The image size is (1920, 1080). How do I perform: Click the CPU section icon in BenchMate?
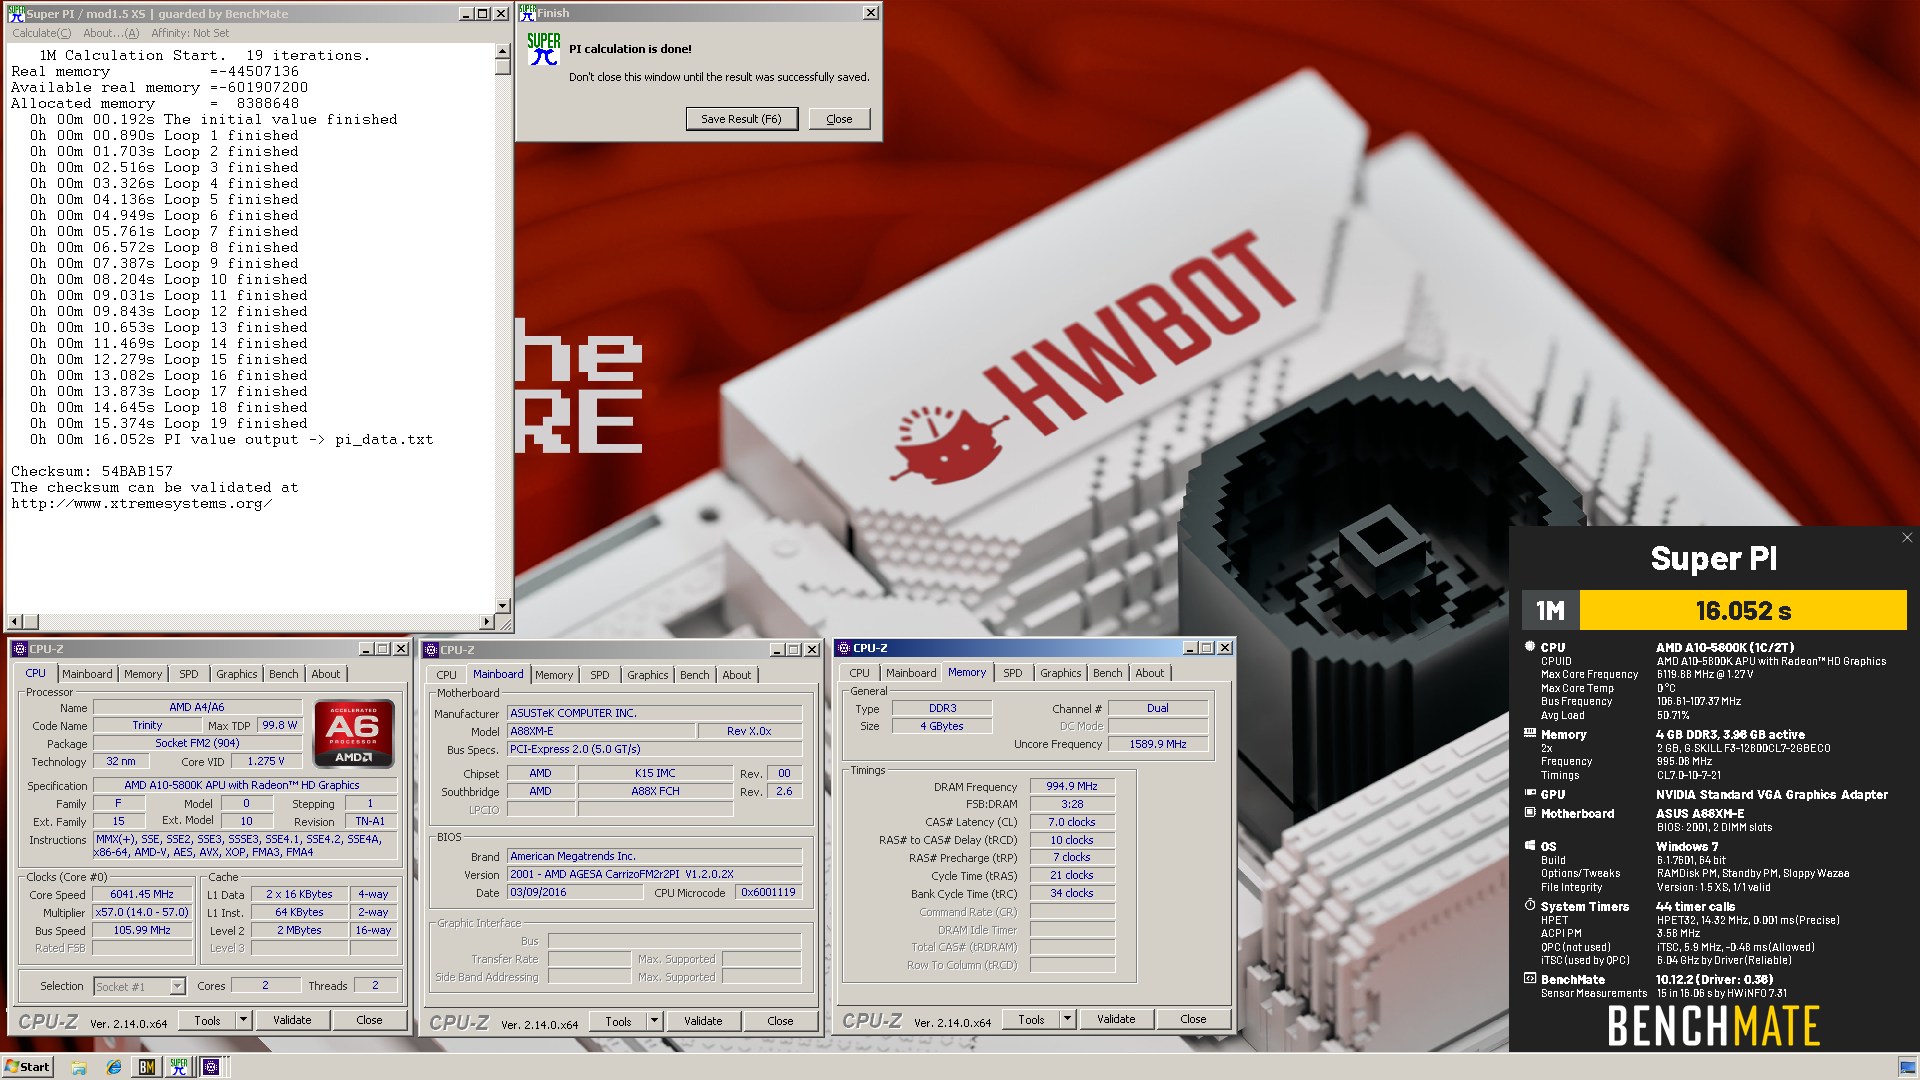pyautogui.click(x=1529, y=647)
